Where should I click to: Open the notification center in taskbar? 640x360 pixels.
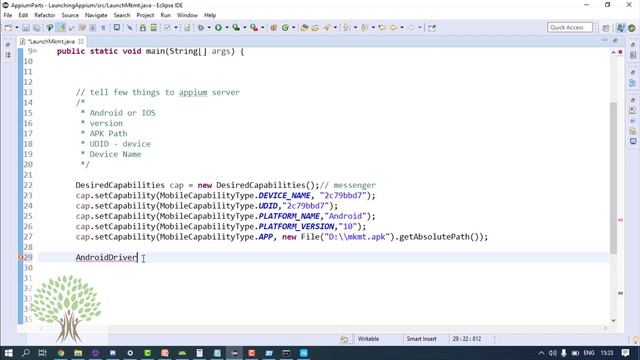point(626,353)
